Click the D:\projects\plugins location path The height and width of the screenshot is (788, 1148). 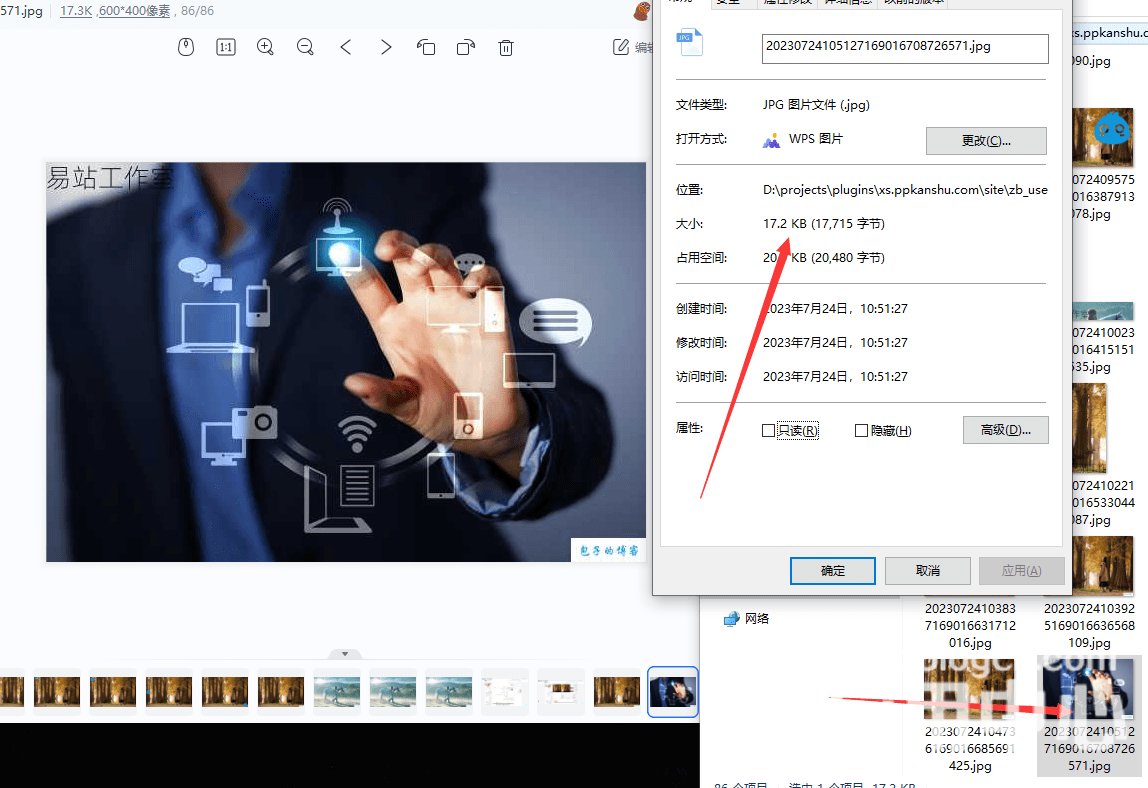tap(905, 190)
